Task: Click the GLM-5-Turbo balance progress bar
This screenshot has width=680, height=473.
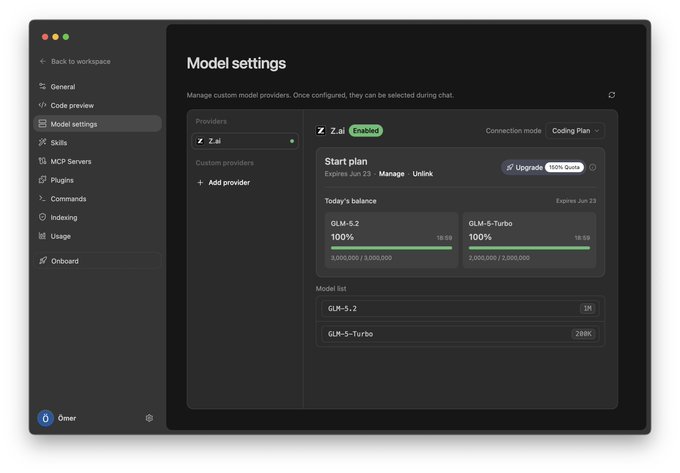Action: click(x=529, y=248)
